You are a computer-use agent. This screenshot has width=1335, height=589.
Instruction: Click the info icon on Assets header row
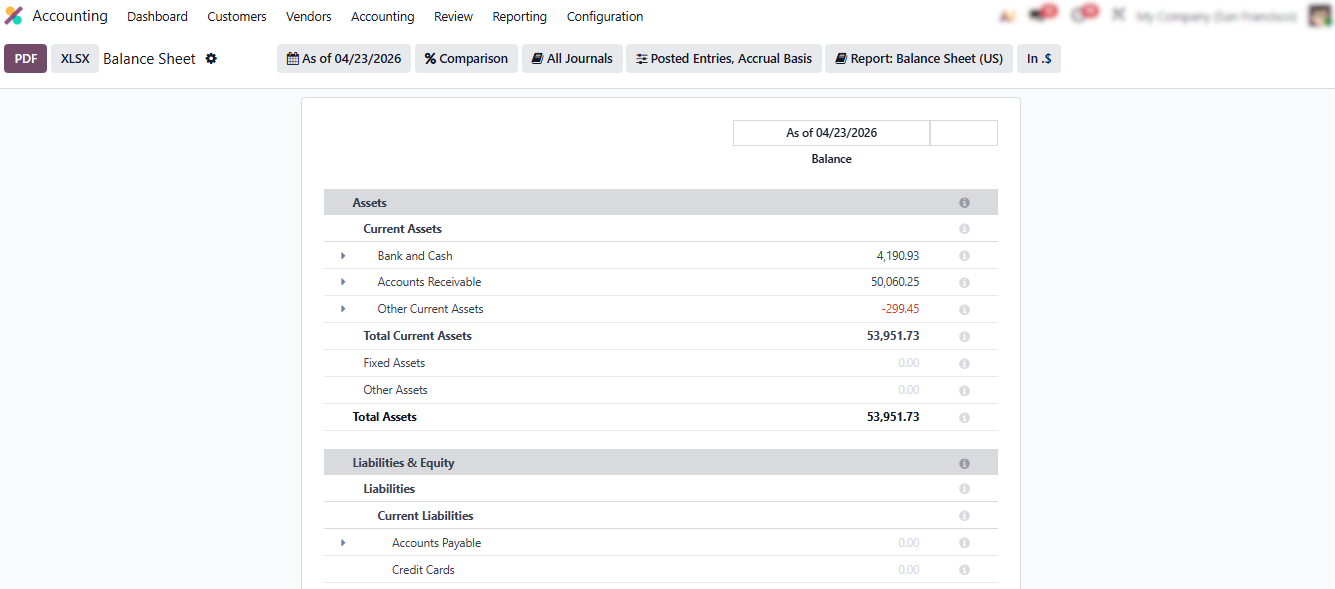click(x=964, y=203)
